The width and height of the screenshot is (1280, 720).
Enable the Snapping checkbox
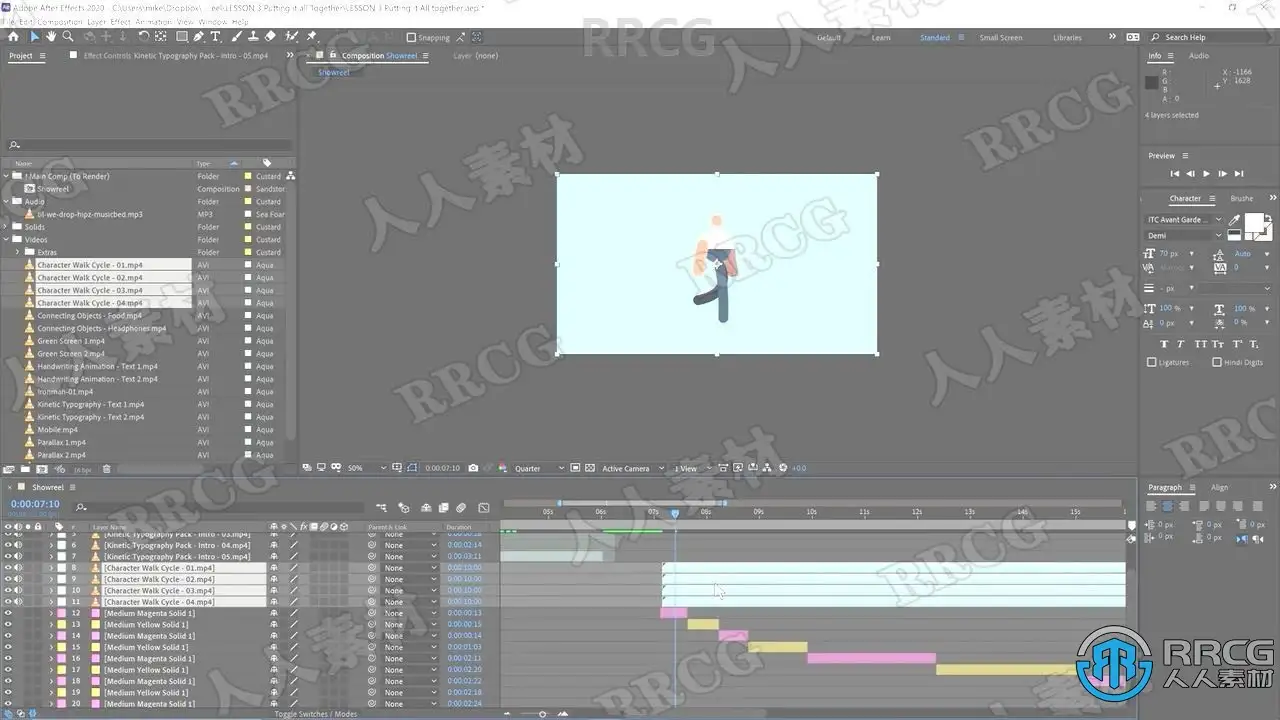pyautogui.click(x=411, y=38)
